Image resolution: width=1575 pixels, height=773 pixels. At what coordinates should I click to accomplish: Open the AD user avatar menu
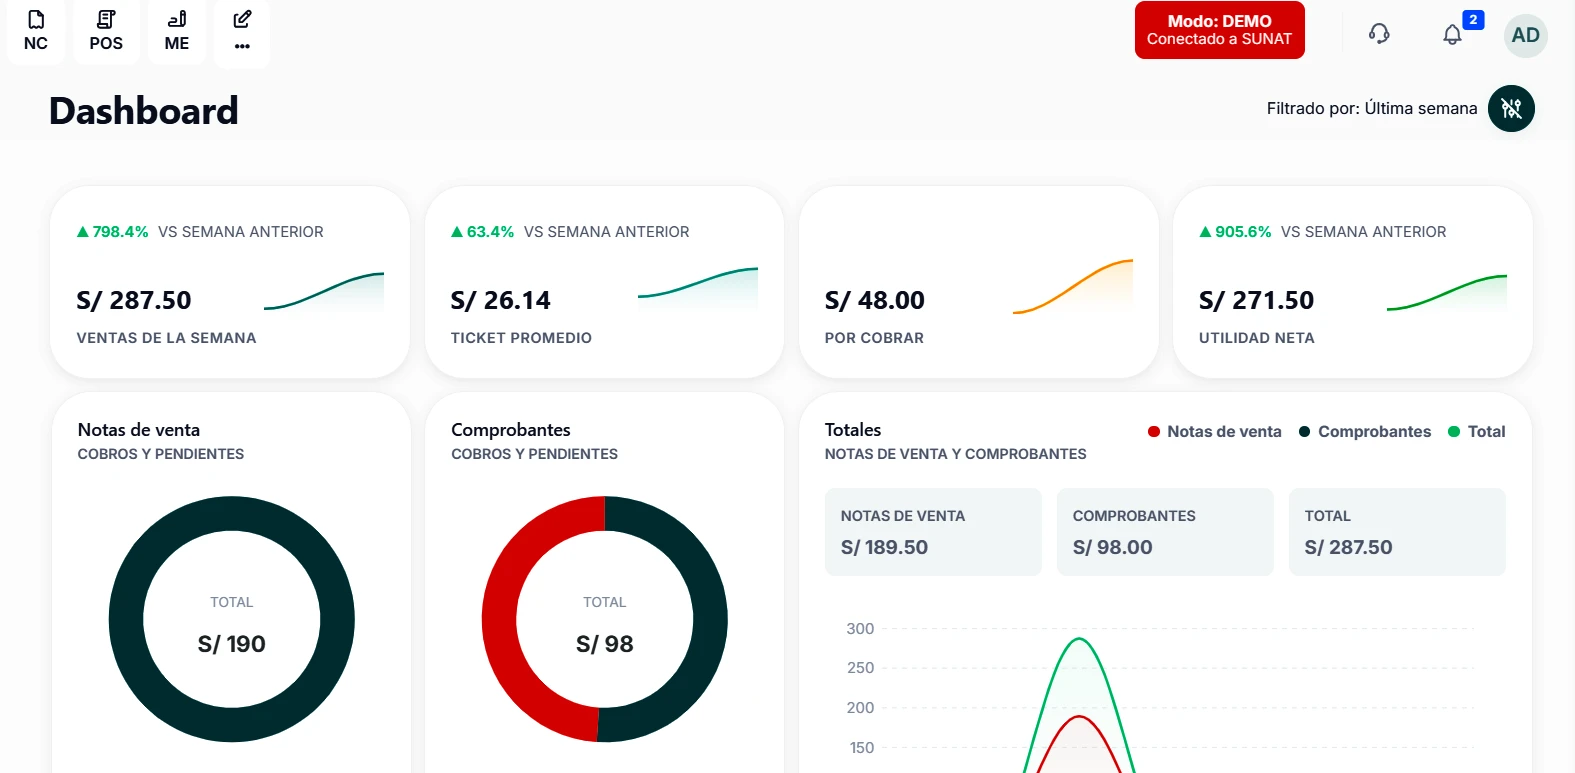coord(1525,35)
